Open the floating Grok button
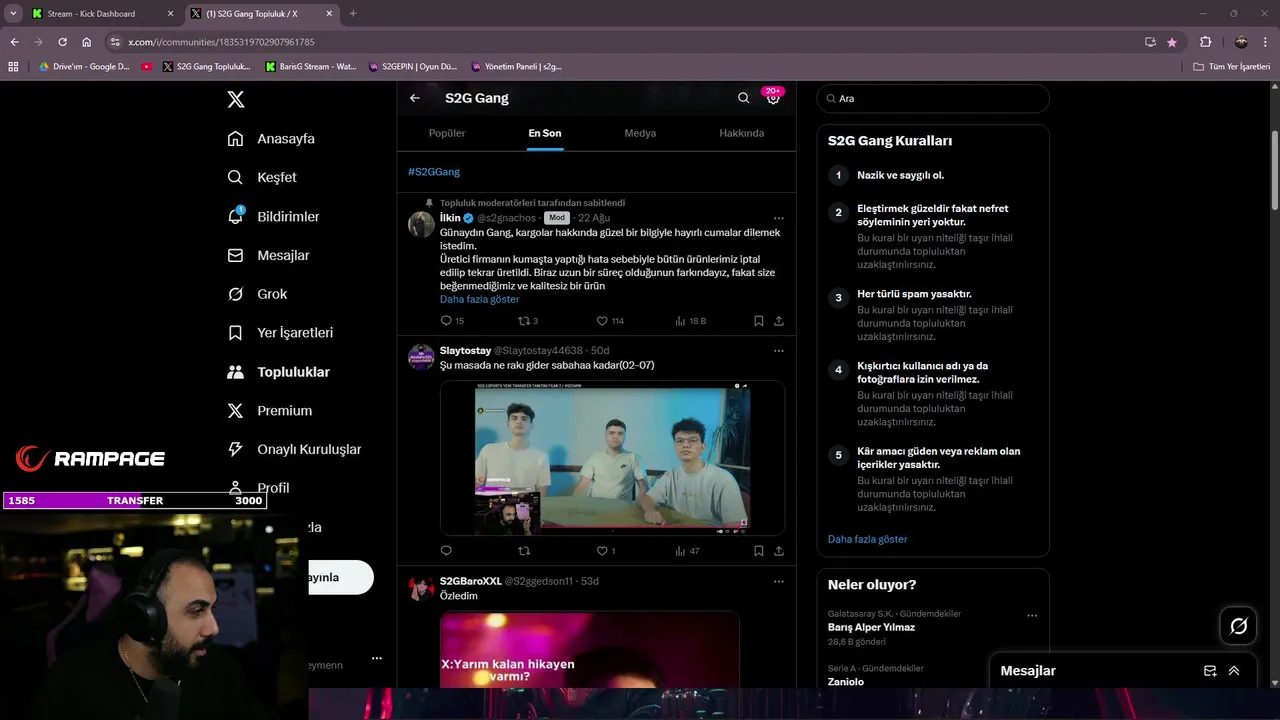This screenshot has width=1280, height=720. point(1238,626)
